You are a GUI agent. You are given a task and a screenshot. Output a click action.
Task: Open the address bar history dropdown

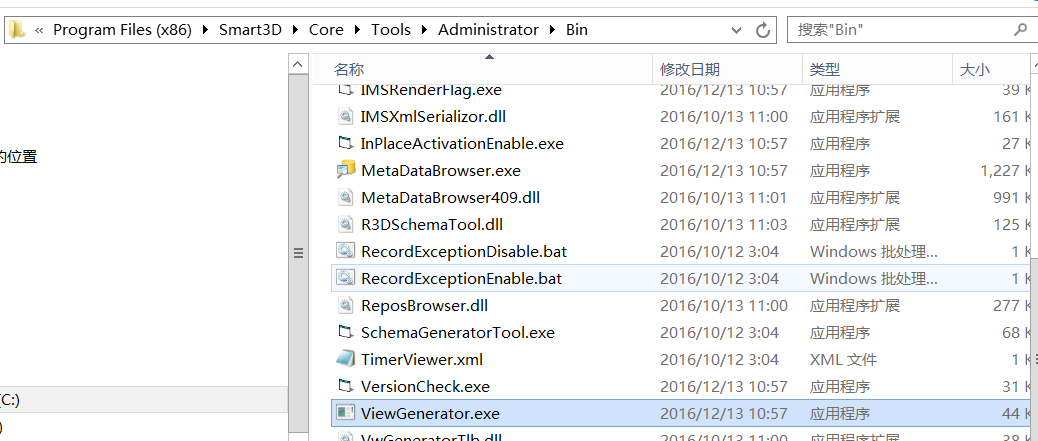coord(736,30)
